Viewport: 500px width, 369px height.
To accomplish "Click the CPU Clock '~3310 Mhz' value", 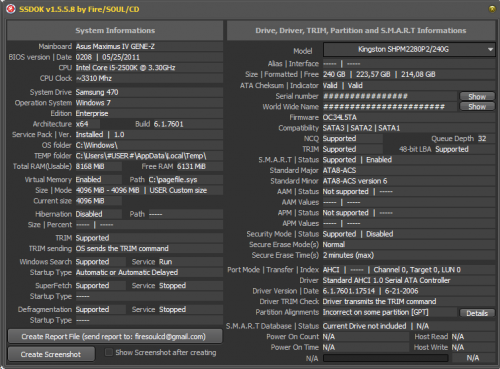I will tap(94, 78).
